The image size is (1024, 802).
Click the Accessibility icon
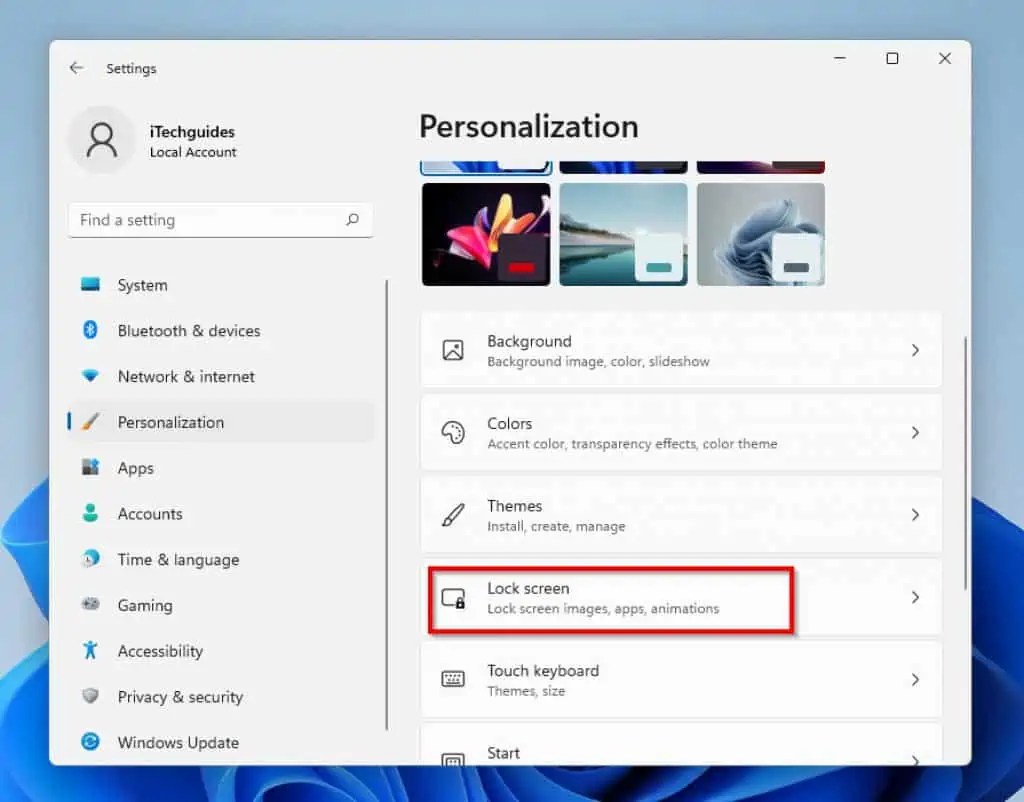92,651
